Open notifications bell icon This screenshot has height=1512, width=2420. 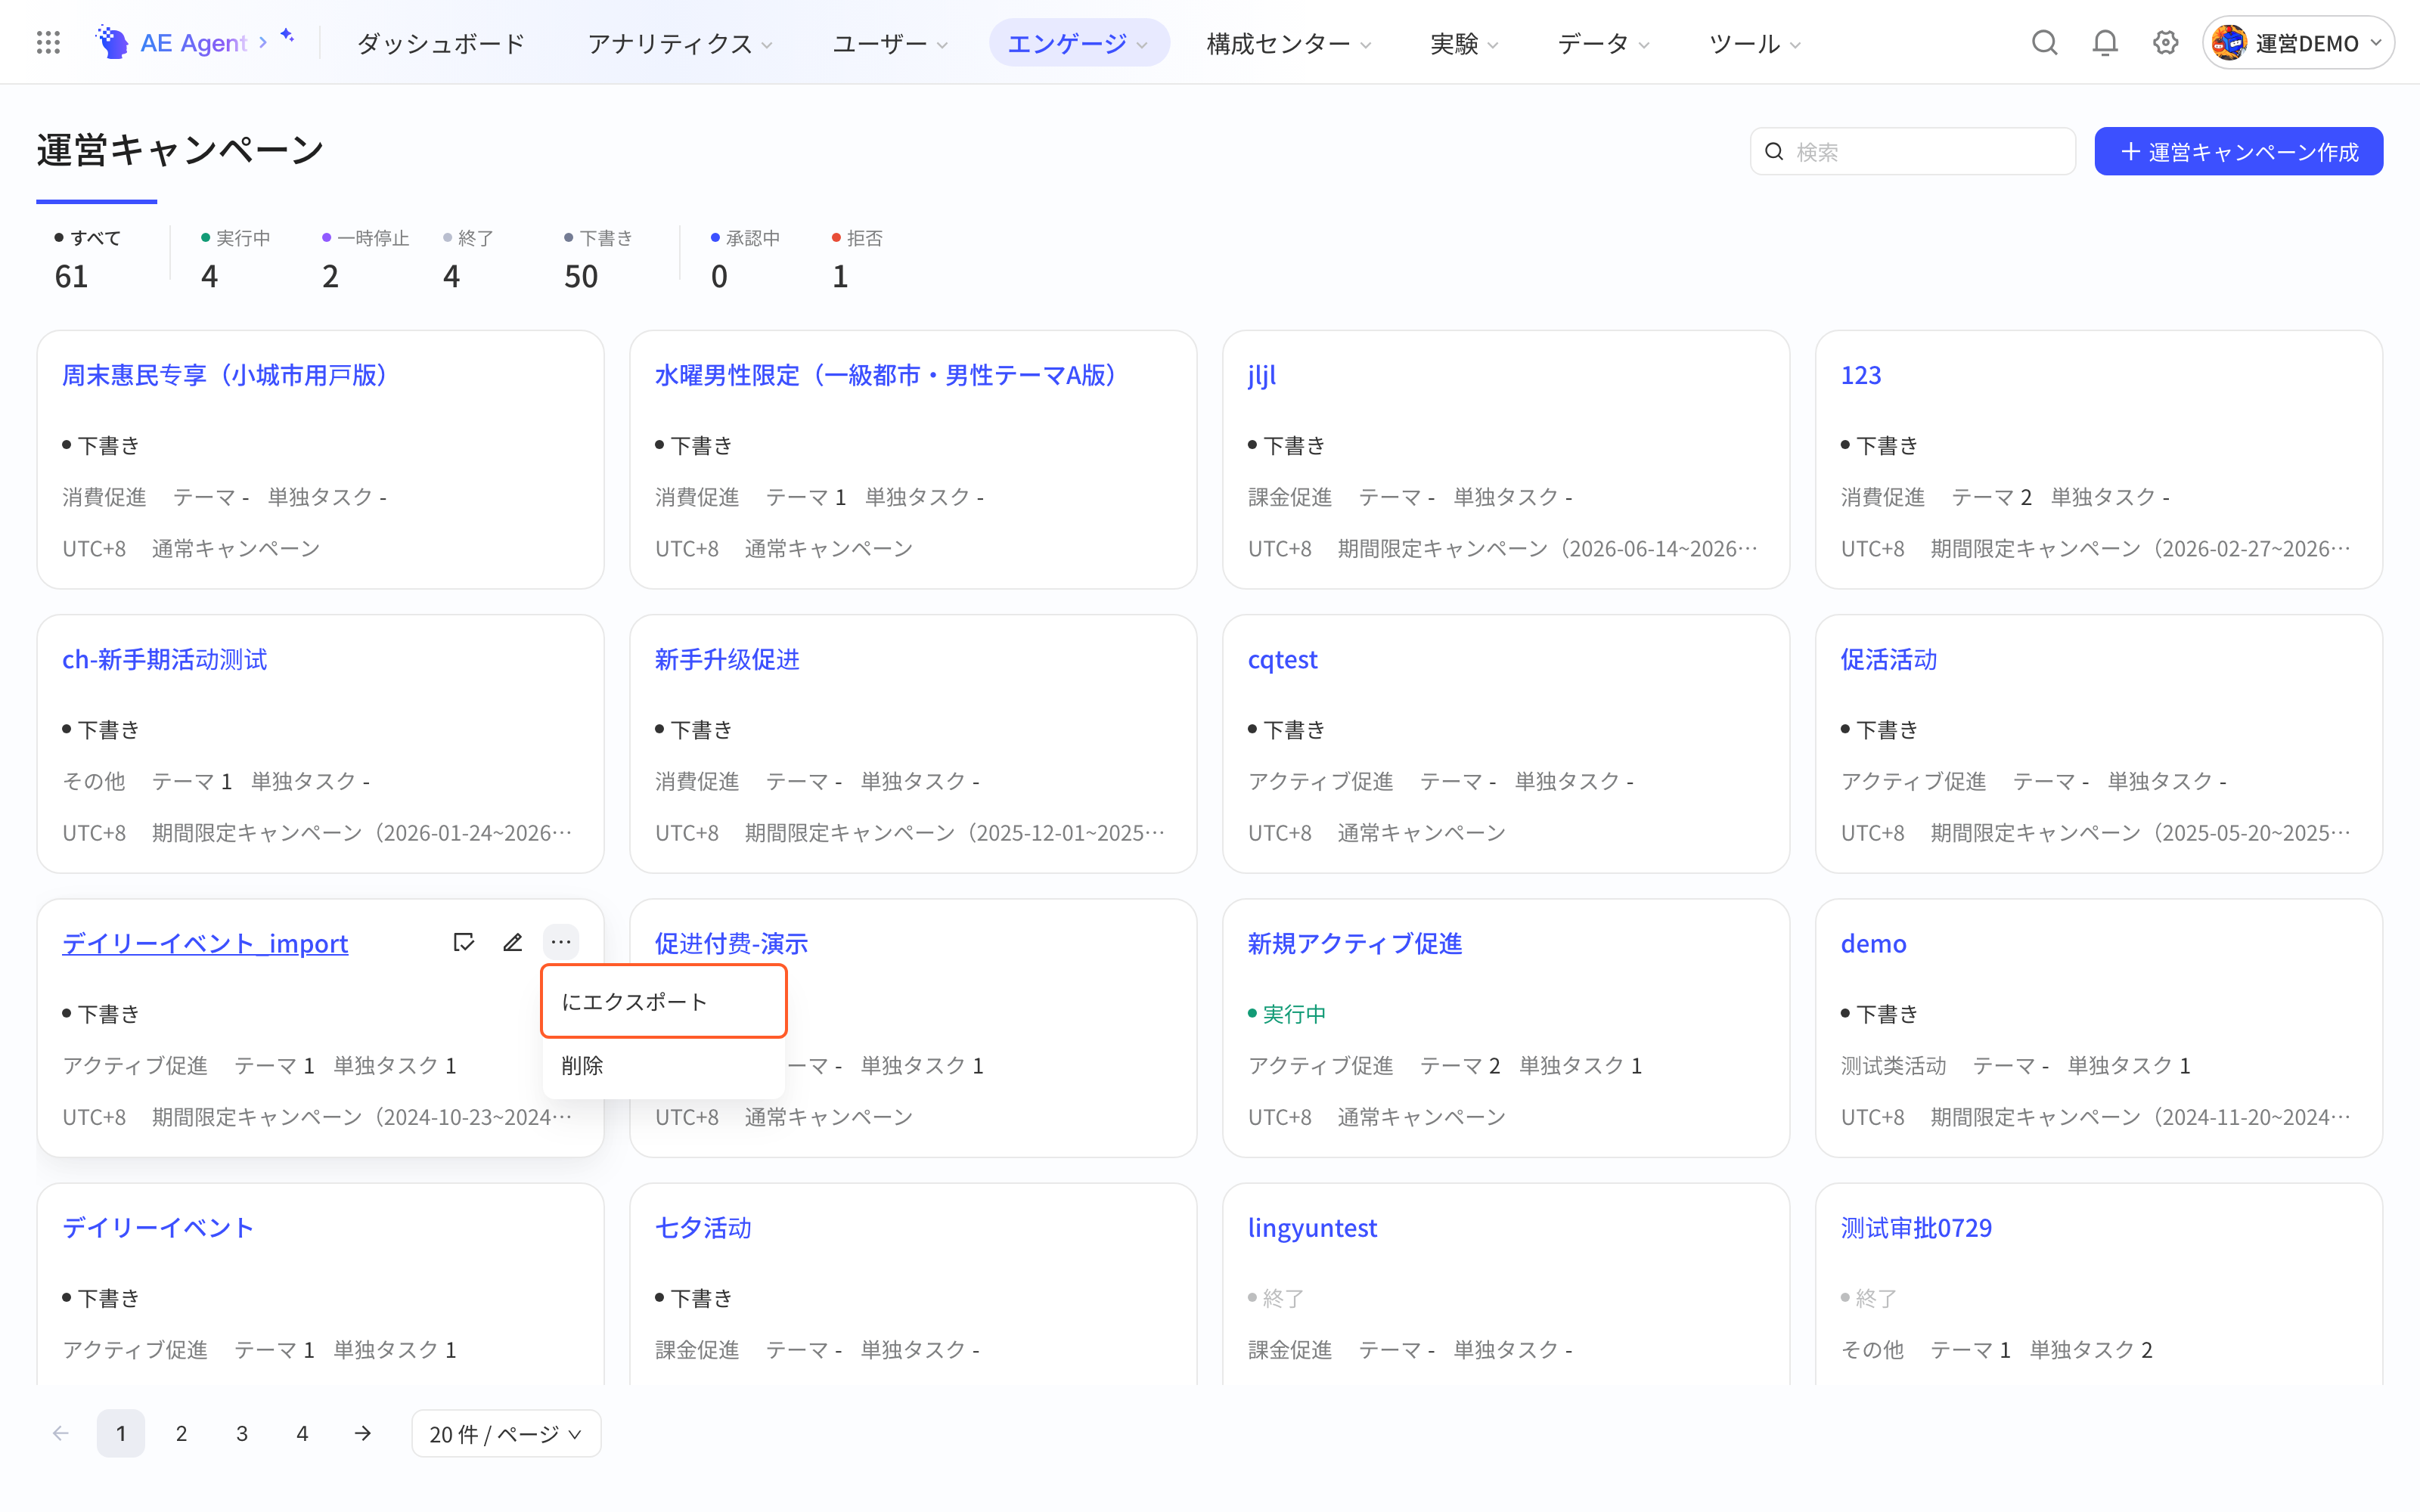point(2105,42)
